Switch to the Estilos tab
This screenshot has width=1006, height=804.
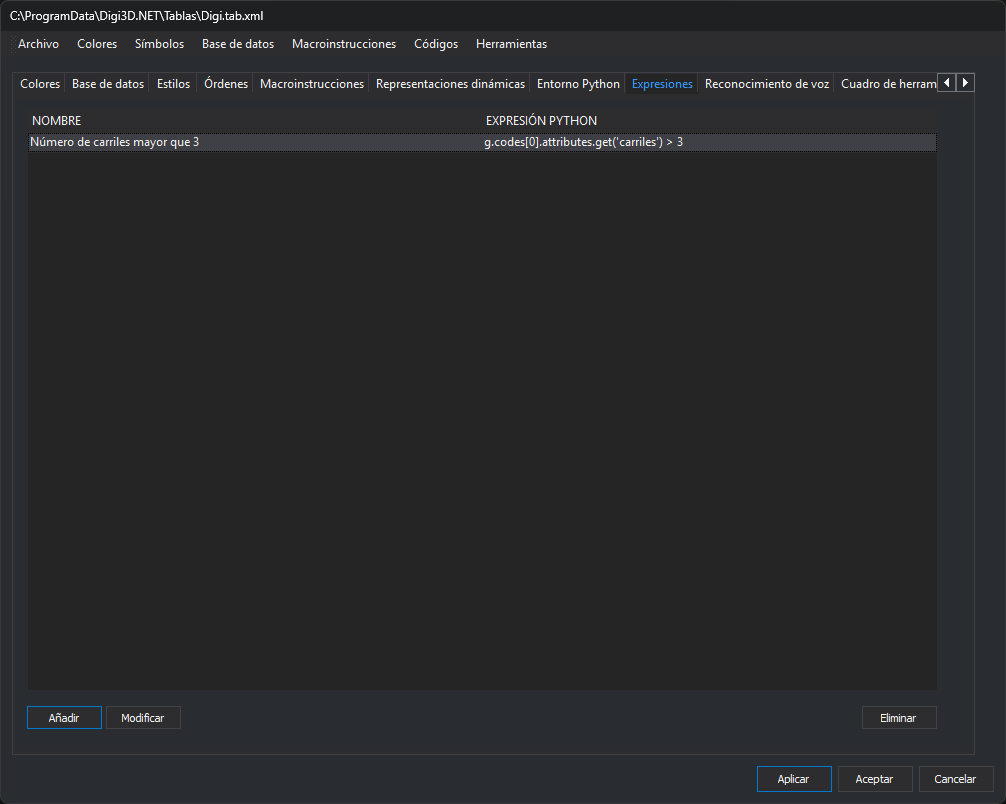click(173, 83)
